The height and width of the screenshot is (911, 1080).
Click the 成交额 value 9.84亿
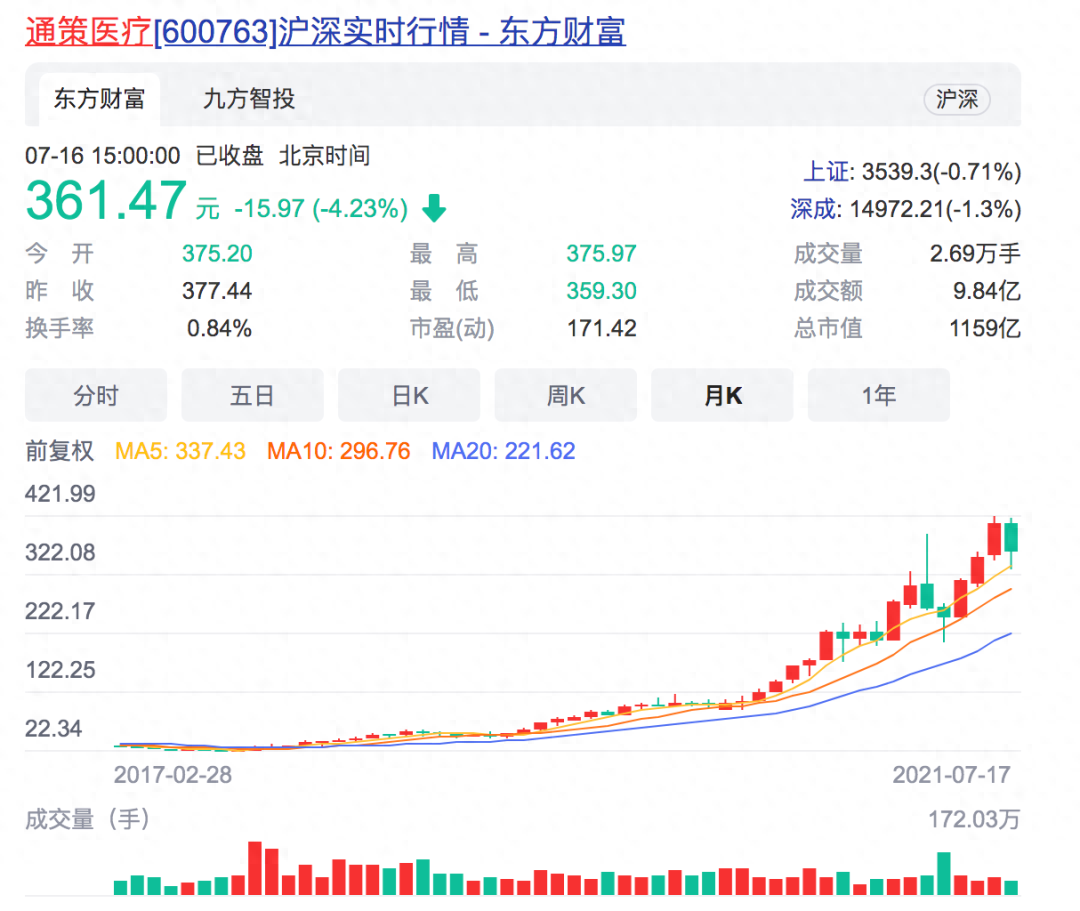point(986,291)
